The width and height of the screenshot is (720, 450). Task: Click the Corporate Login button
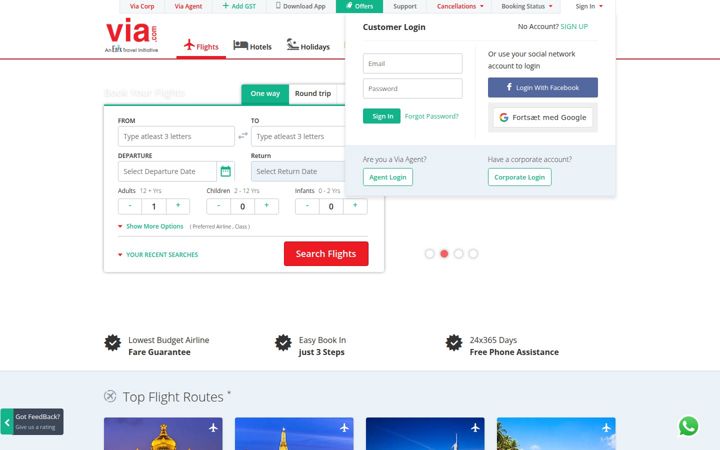pos(519,177)
